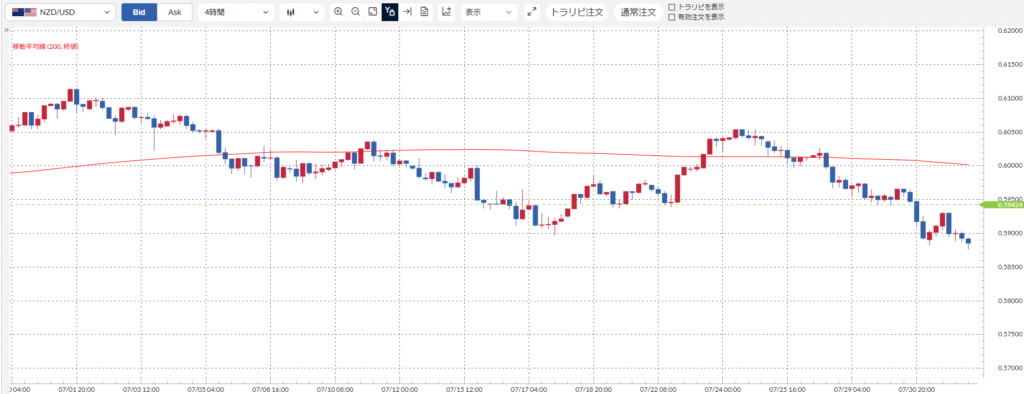Click the 移動平均線 (200, 終値) indicator label
This screenshot has height=394, width=1024.
click(x=46, y=46)
